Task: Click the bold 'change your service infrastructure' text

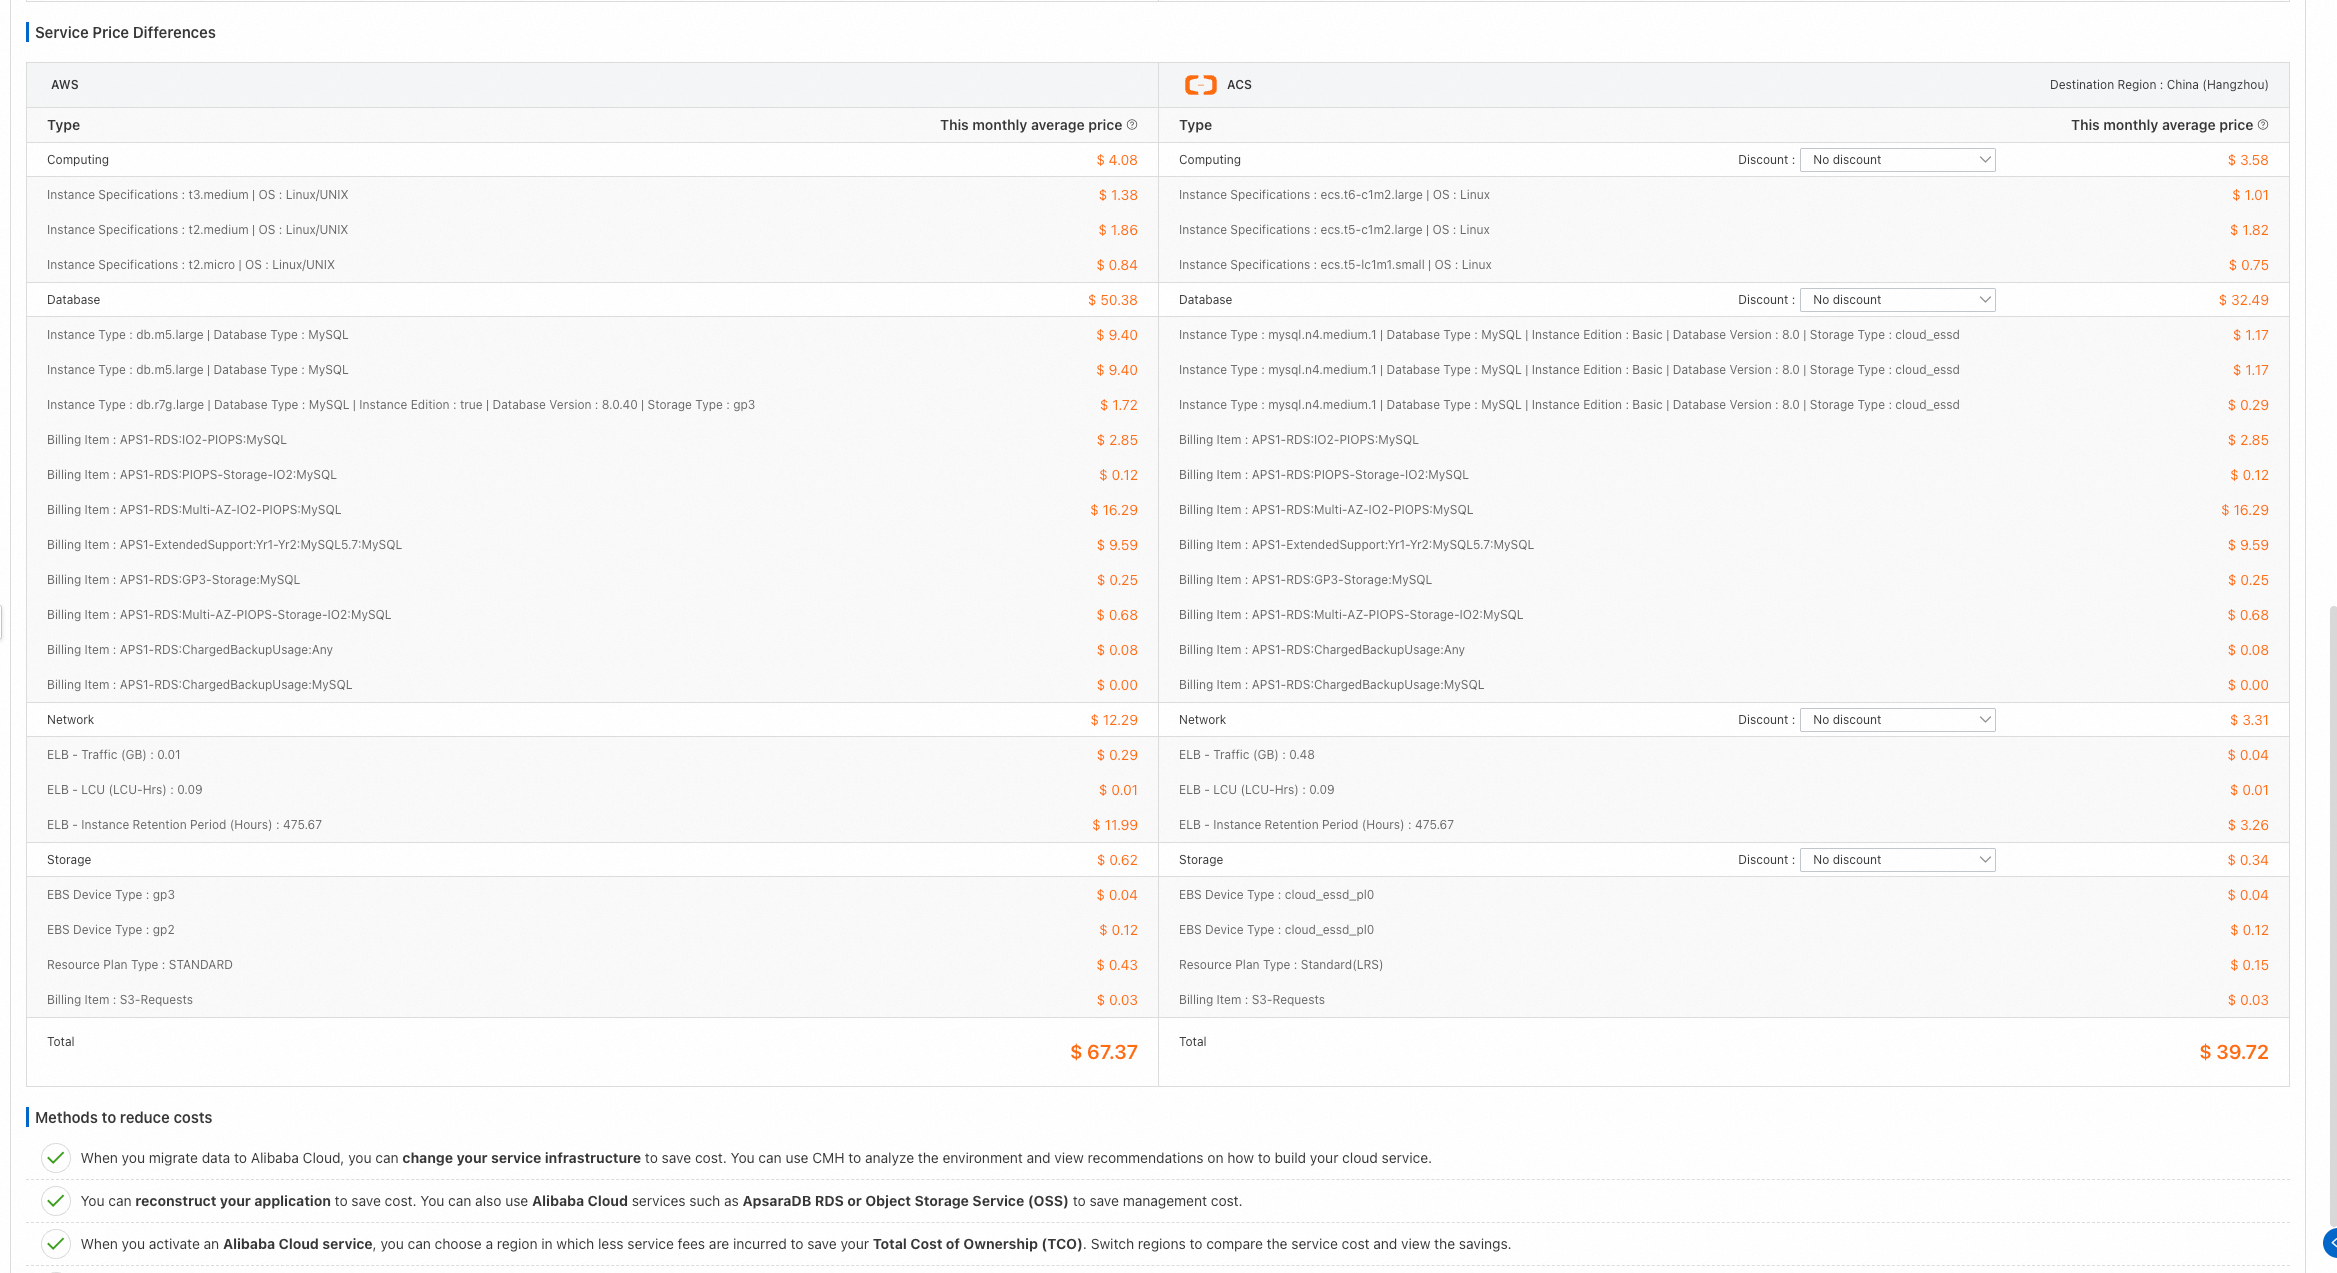Action: coord(521,1158)
